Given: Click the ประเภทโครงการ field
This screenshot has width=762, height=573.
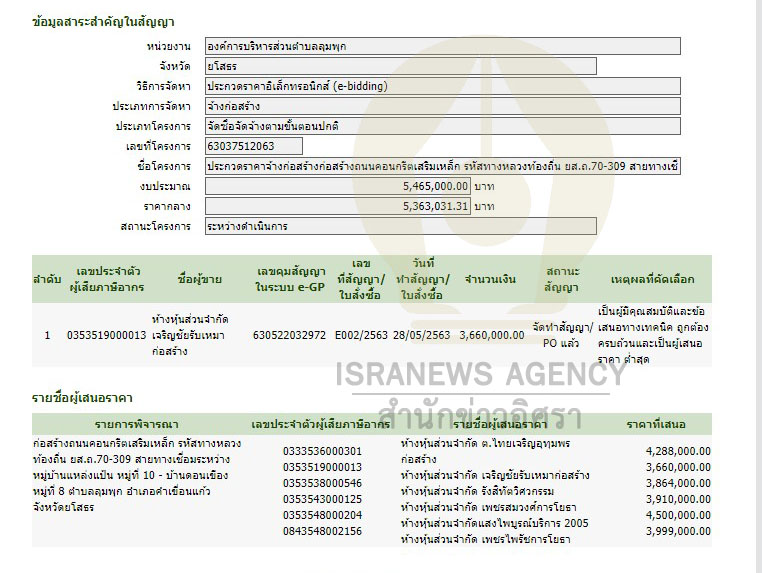Looking at the screenshot, I should point(442,126).
